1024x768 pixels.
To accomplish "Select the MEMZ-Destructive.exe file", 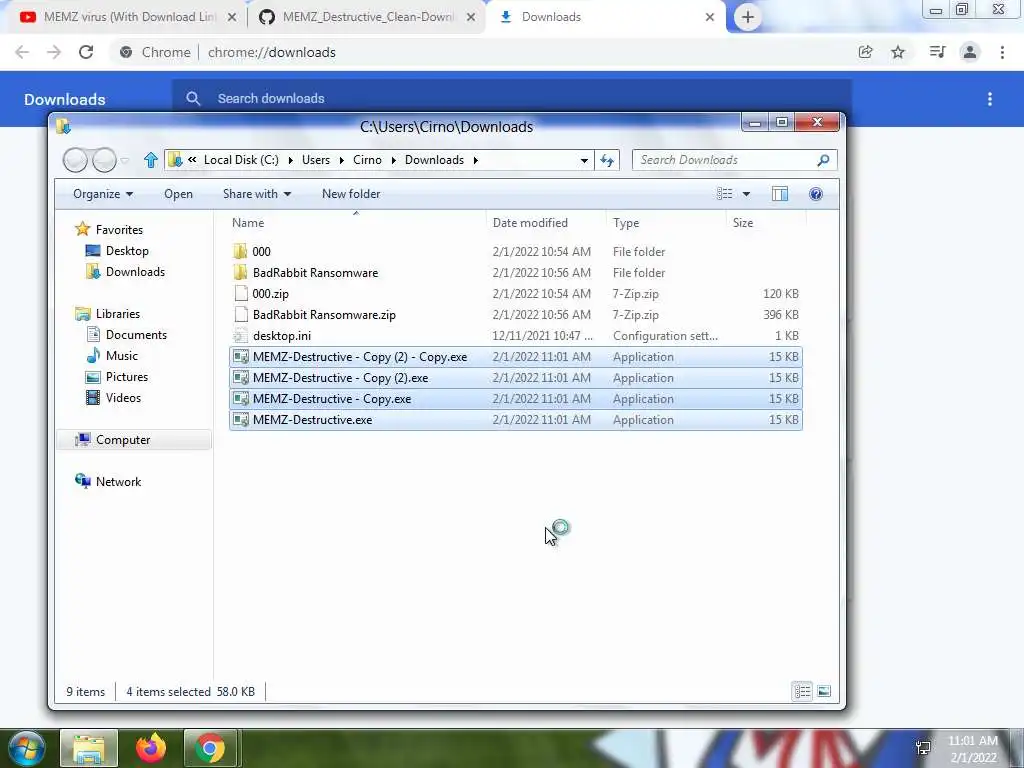I will coord(515,420).
